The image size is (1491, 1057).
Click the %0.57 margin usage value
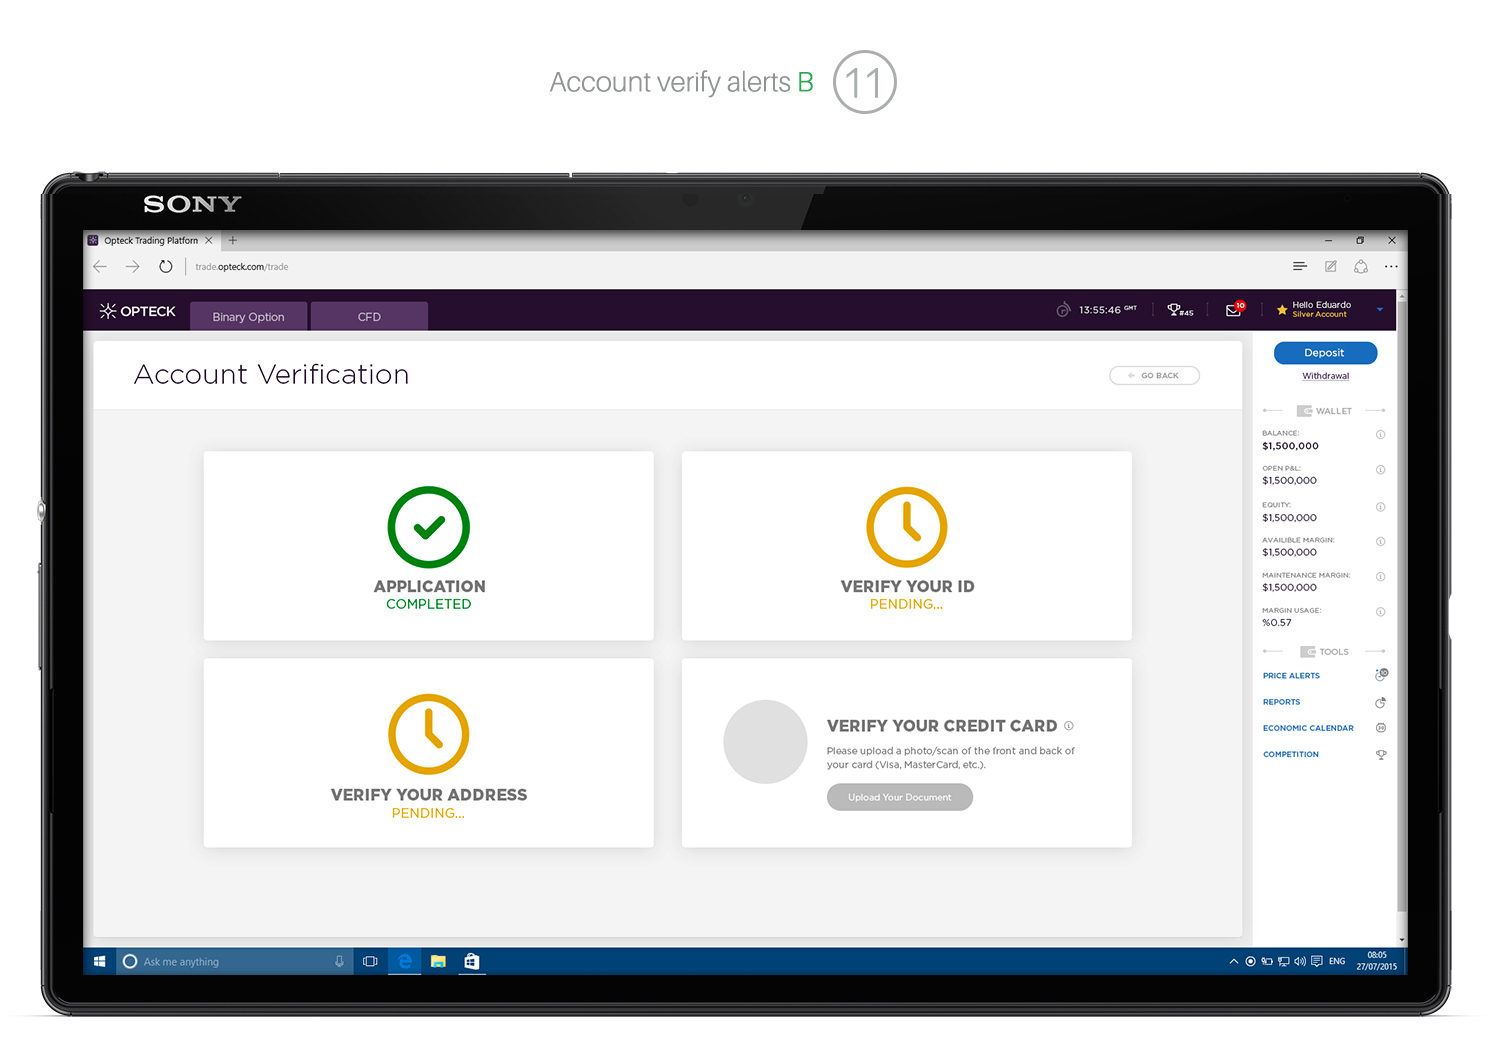(x=1276, y=622)
